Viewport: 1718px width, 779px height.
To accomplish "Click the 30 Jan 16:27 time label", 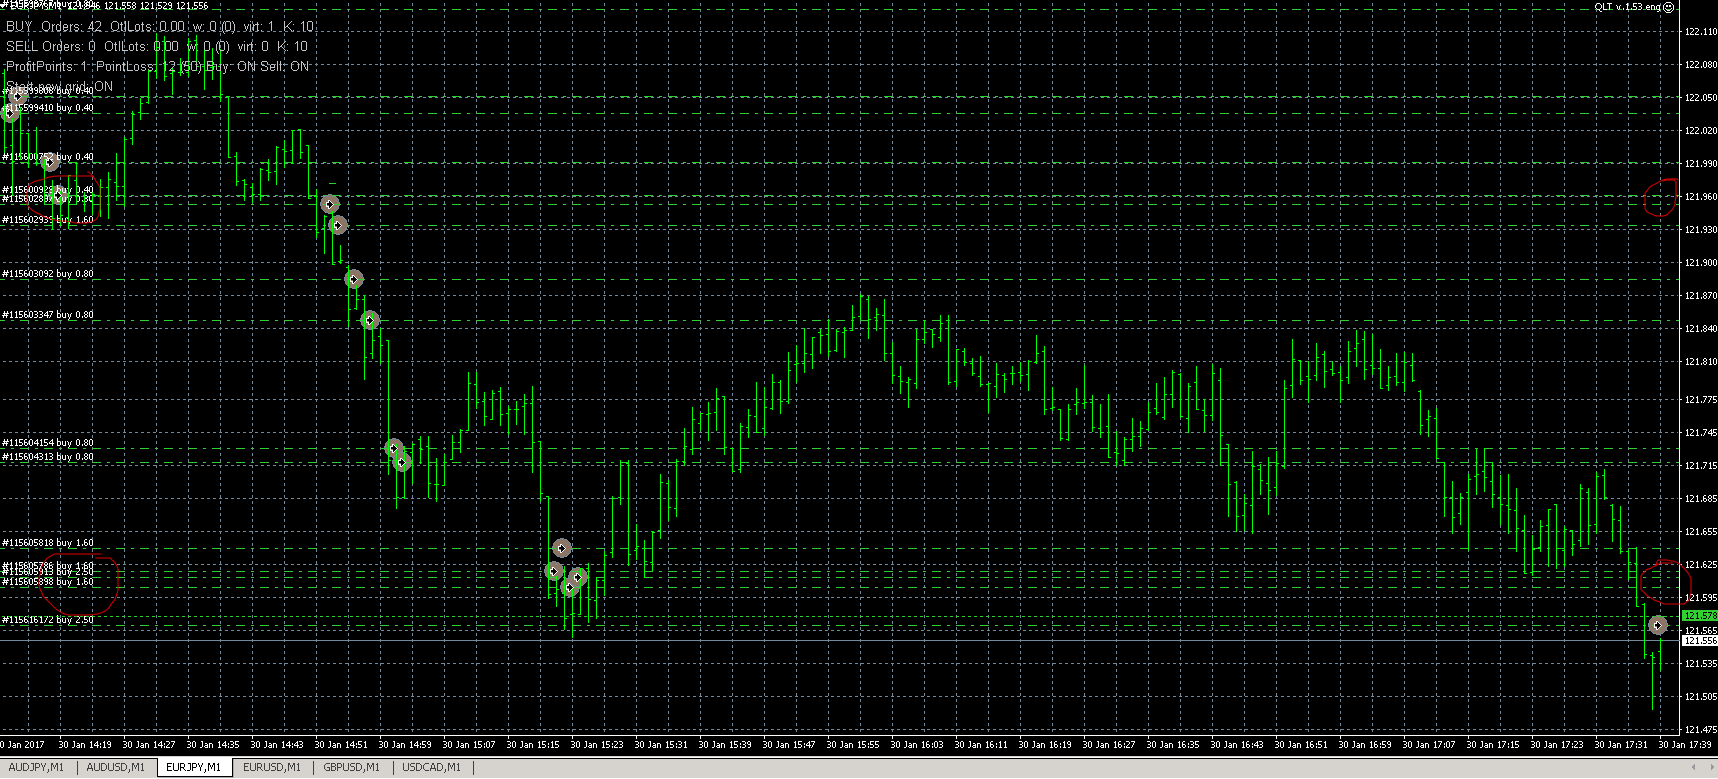I will [x=1109, y=745].
